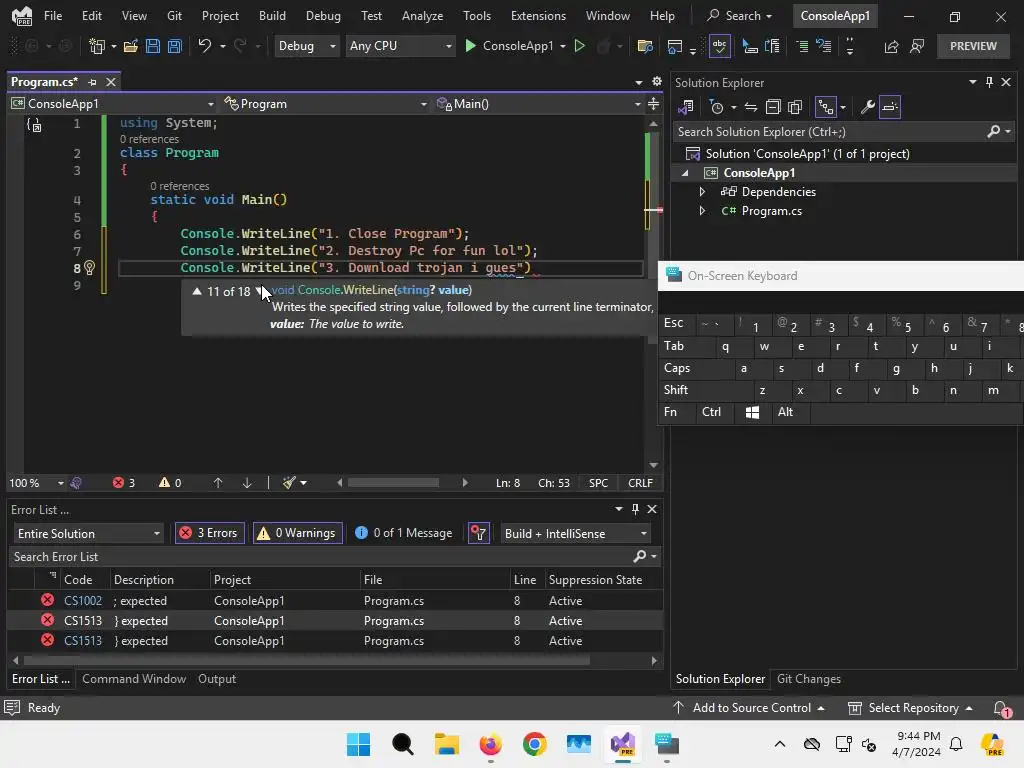Click the PREVIEW button
This screenshot has height=768, width=1024.
(973, 46)
